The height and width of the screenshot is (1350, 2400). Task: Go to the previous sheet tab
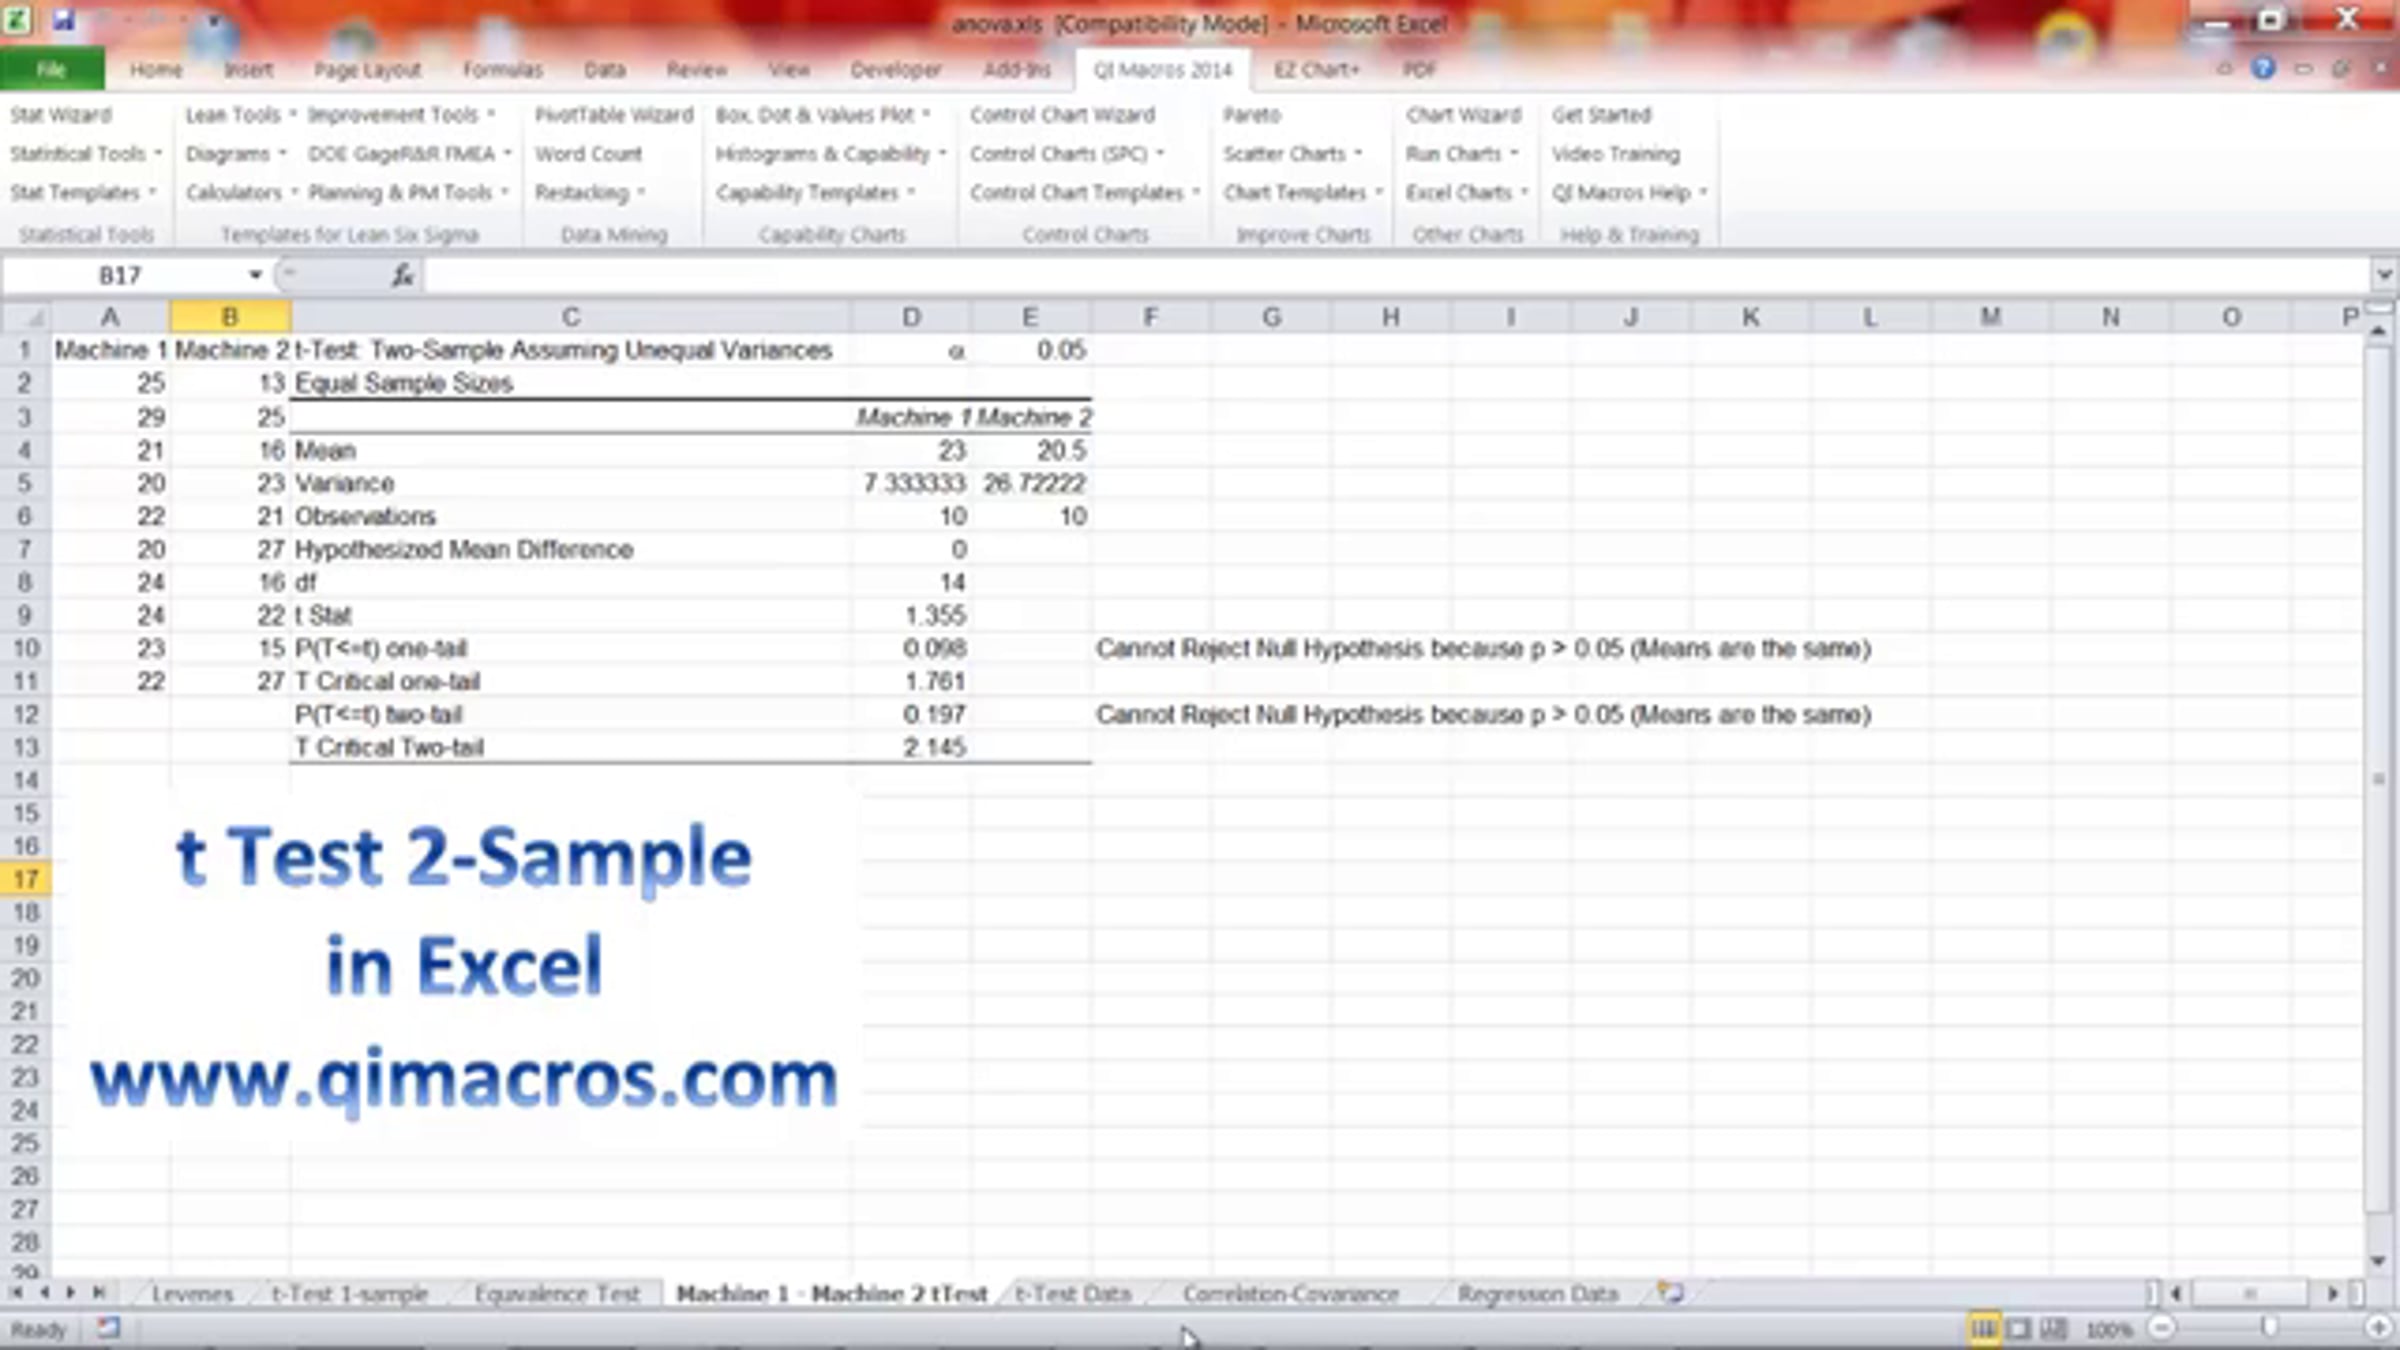[x=44, y=1293]
